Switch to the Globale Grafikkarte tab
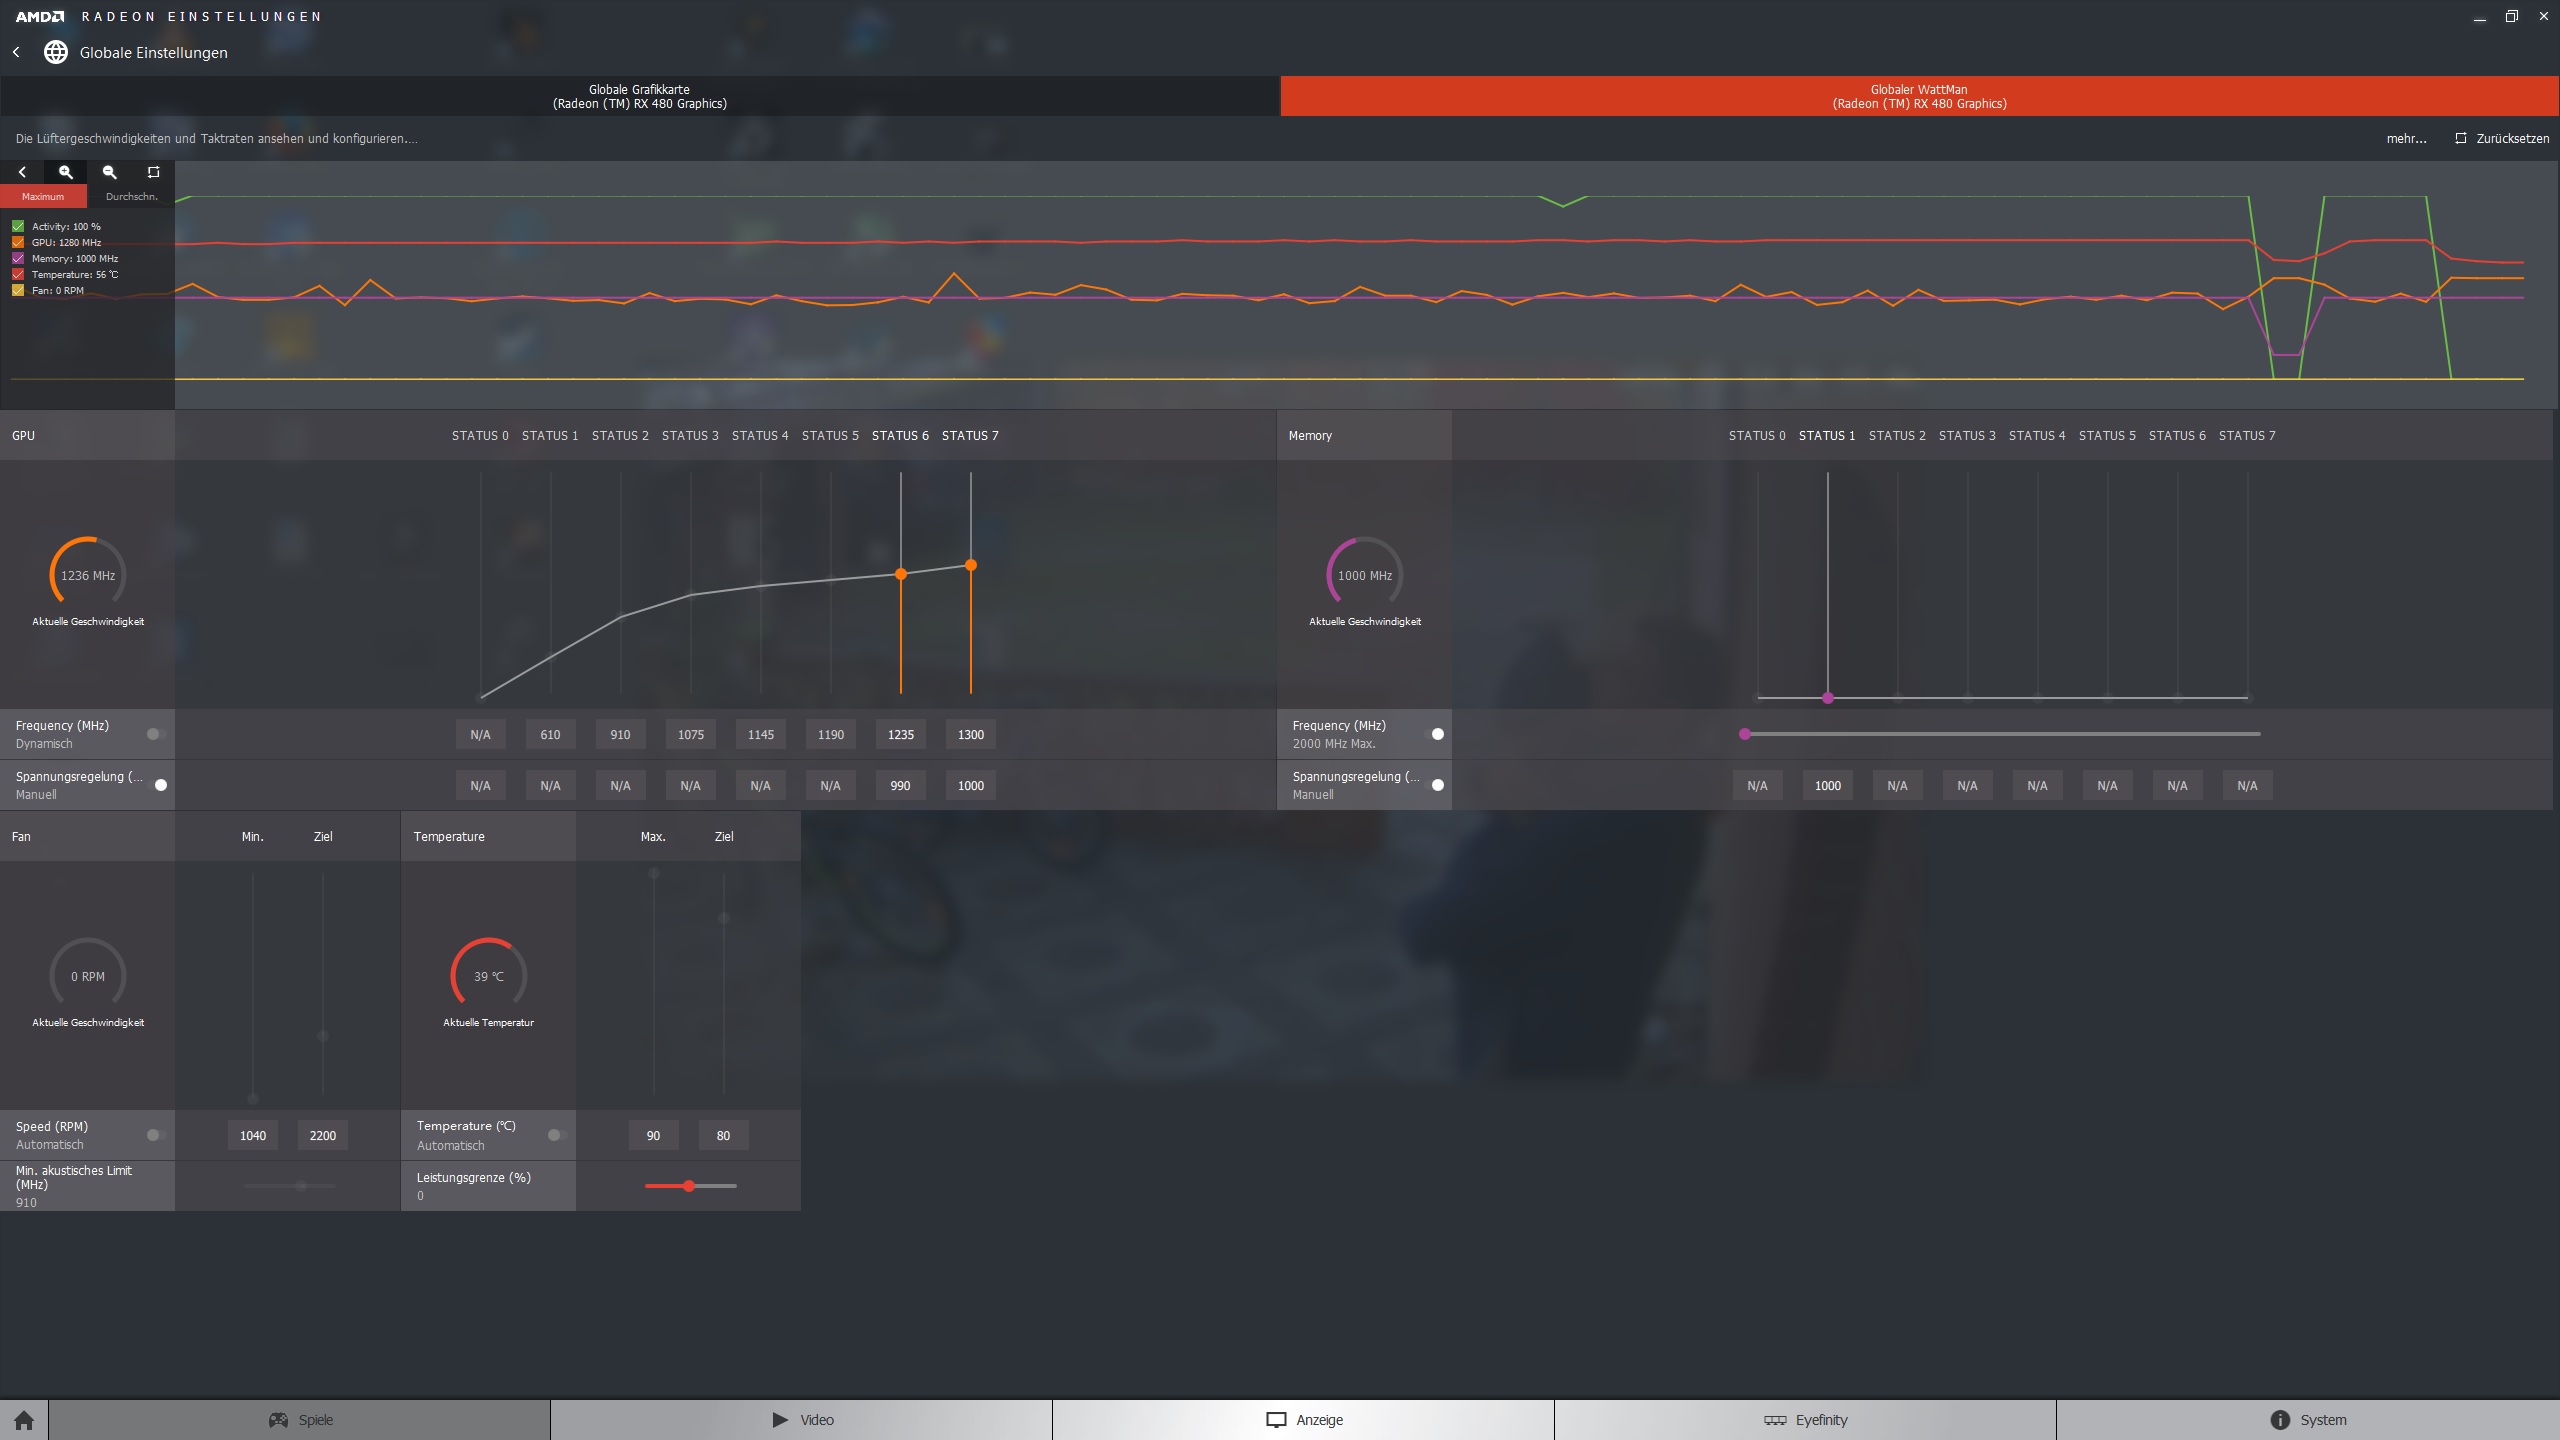The image size is (2560, 1440). [640, 96]
